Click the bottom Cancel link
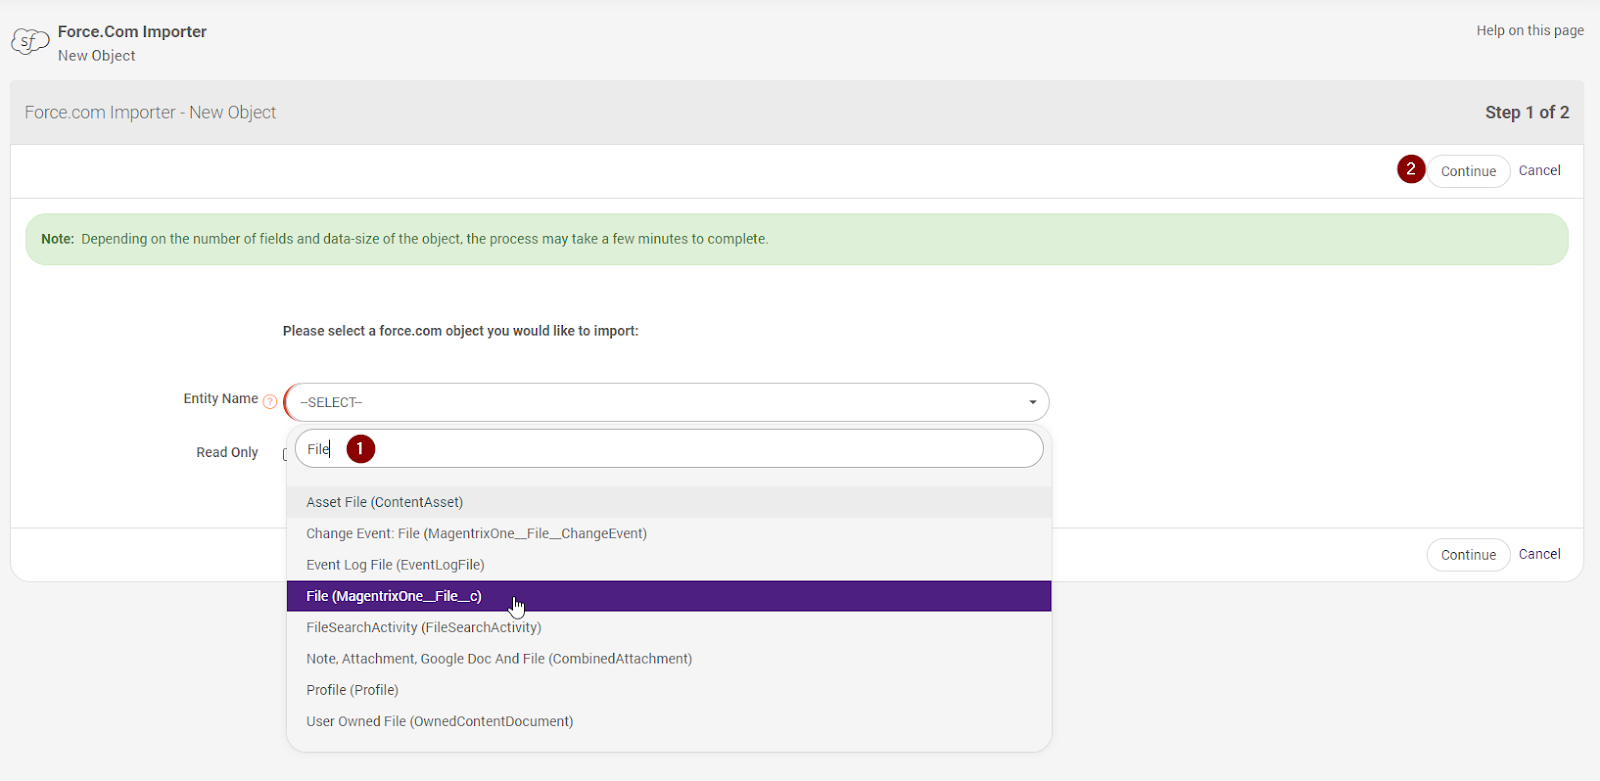1600x781 pixels. coord(1539,554)
